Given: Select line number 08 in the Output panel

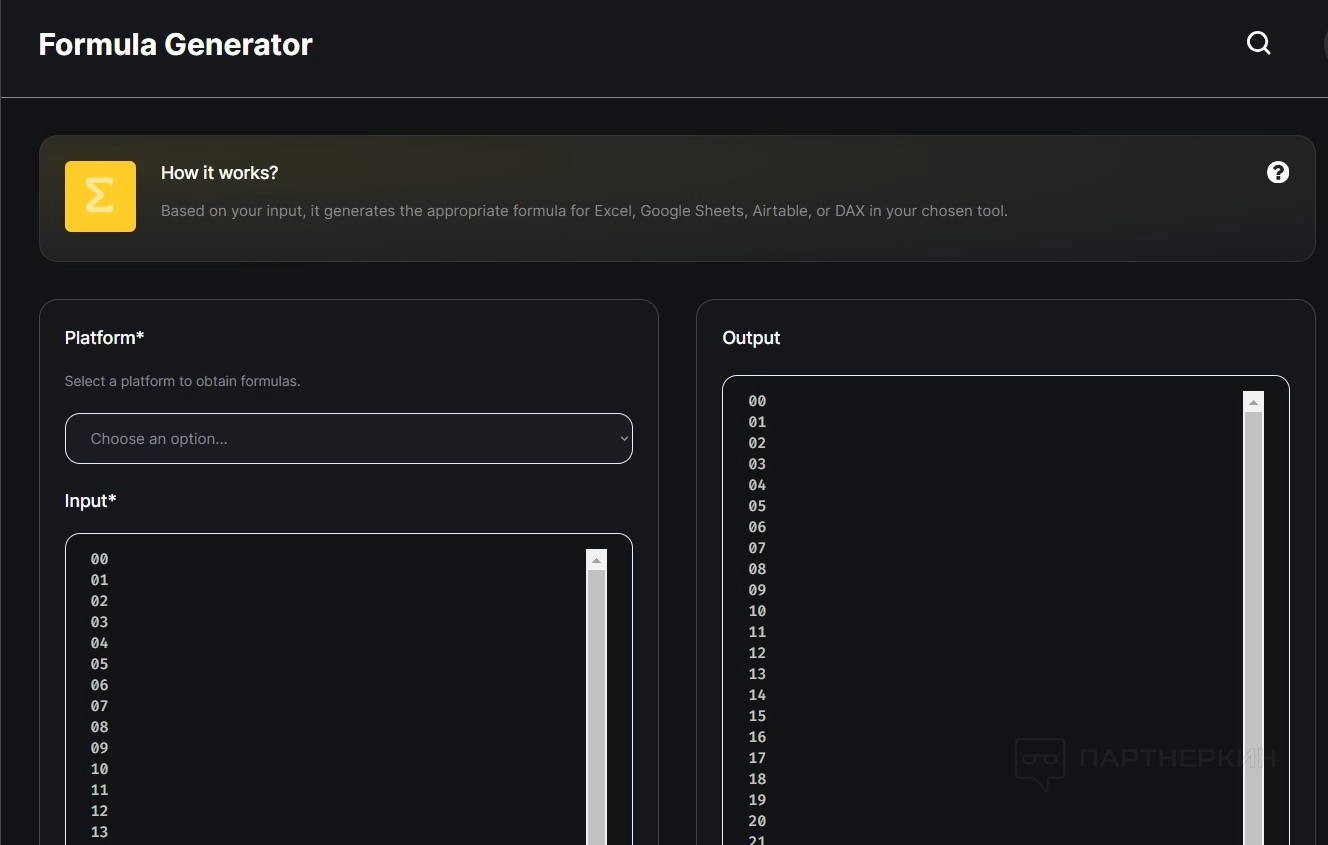Looking at the screenshot, I should [x=757, y=569].
